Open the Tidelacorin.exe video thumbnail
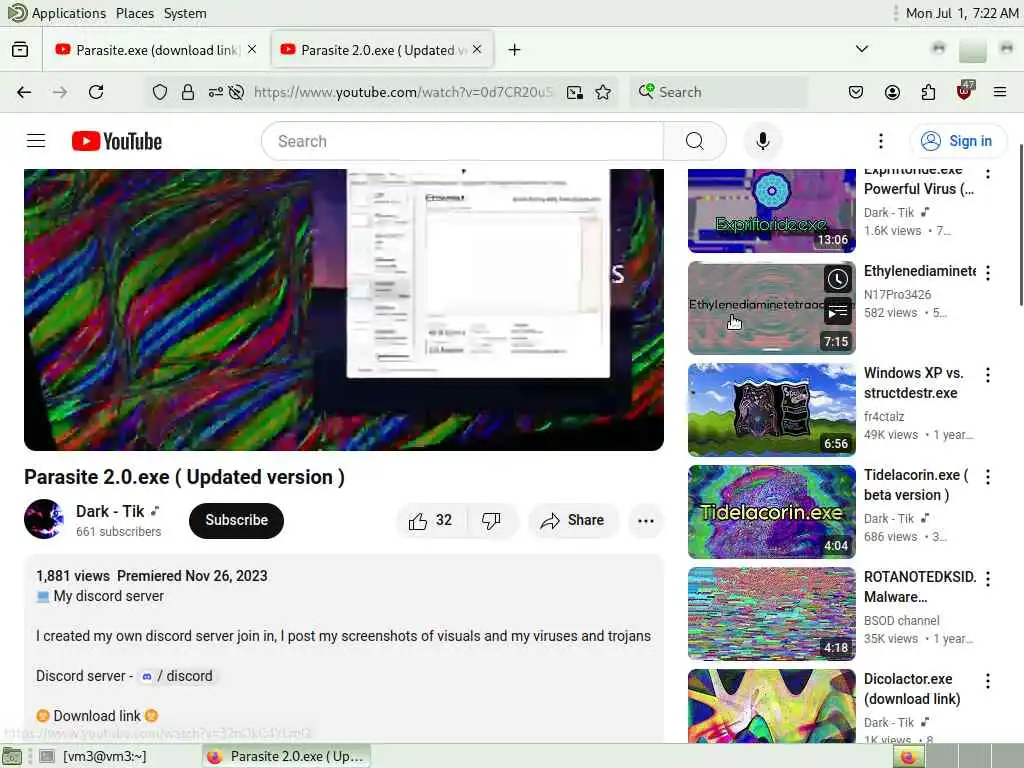 click(771, 511)
